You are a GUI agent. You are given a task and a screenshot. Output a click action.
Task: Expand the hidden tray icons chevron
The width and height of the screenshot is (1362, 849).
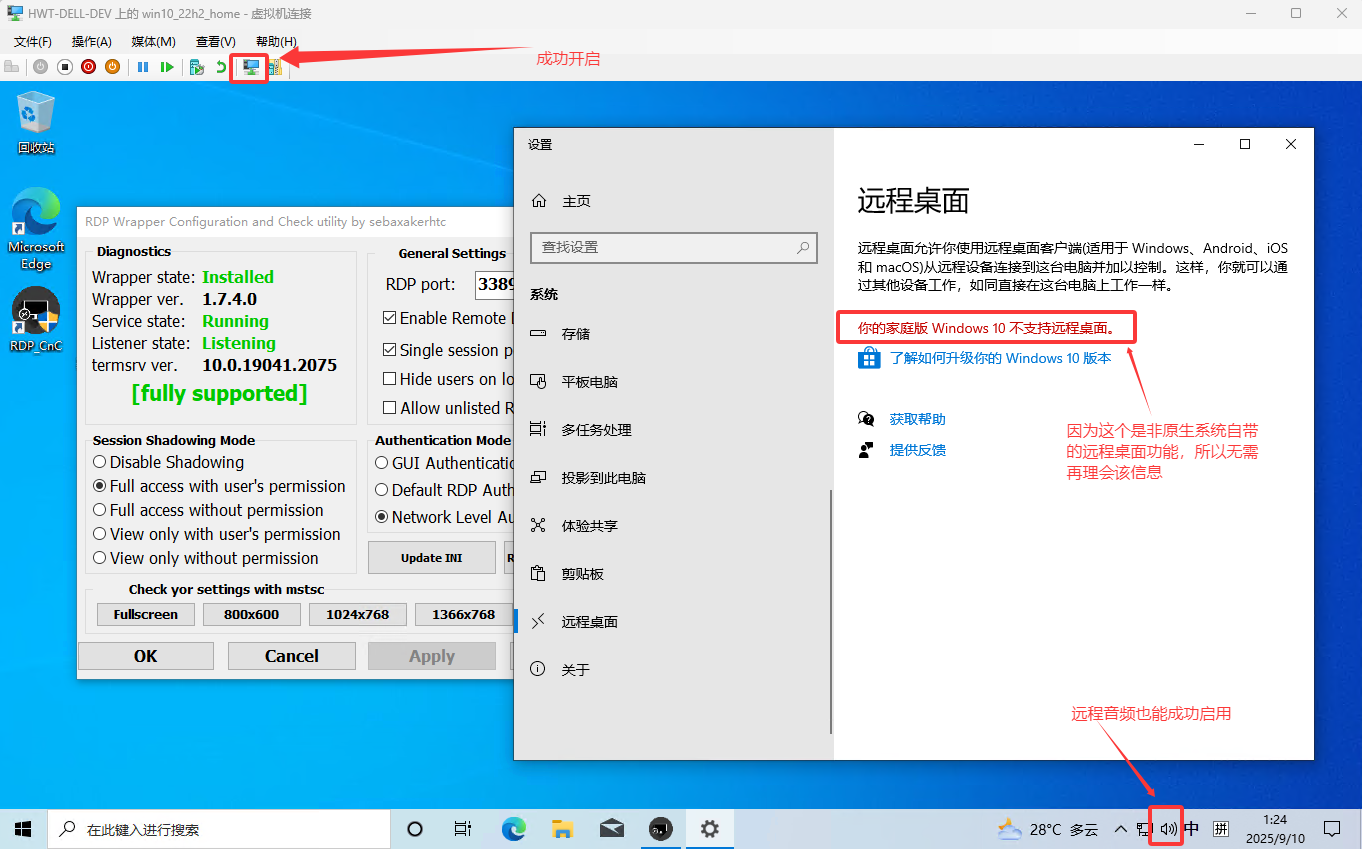pos(1120,829)
